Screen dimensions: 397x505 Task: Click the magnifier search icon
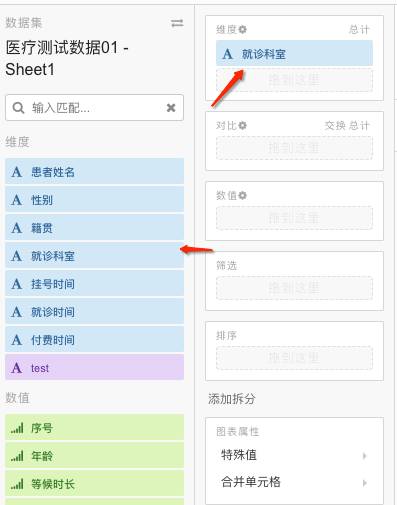[x=18, y=108]
